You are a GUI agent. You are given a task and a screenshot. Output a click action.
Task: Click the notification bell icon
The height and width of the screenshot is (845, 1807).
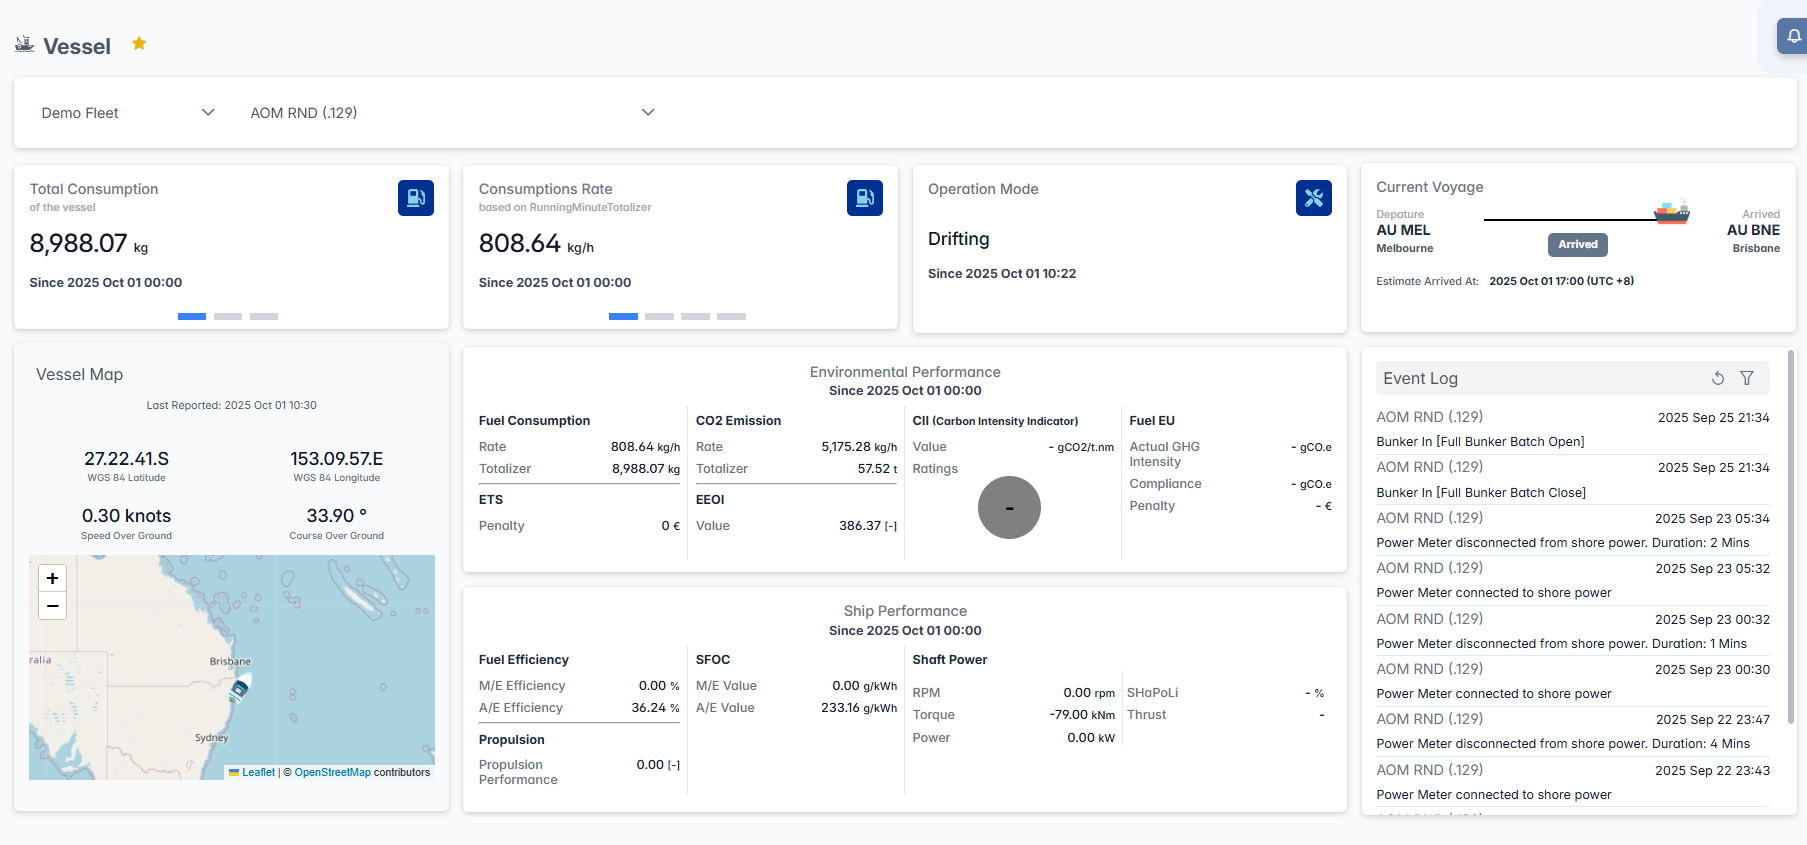(1794, 37)
